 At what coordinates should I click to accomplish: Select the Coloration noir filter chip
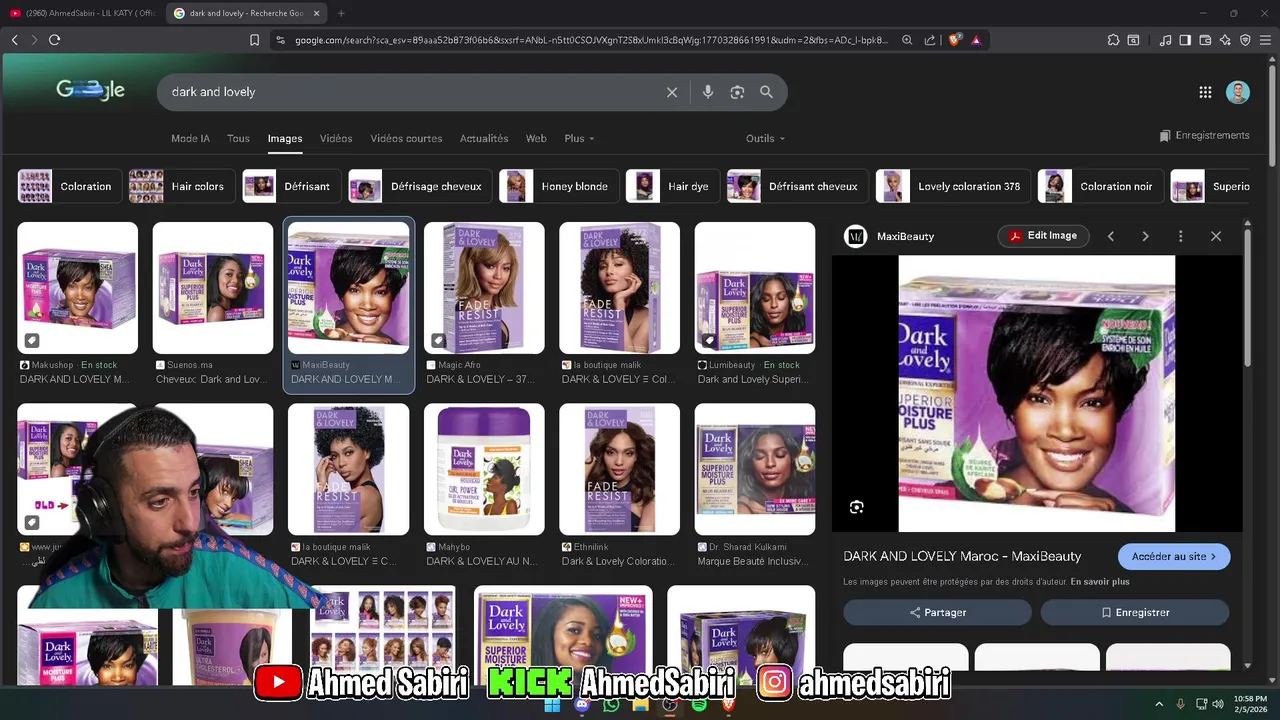[1100, 187]
